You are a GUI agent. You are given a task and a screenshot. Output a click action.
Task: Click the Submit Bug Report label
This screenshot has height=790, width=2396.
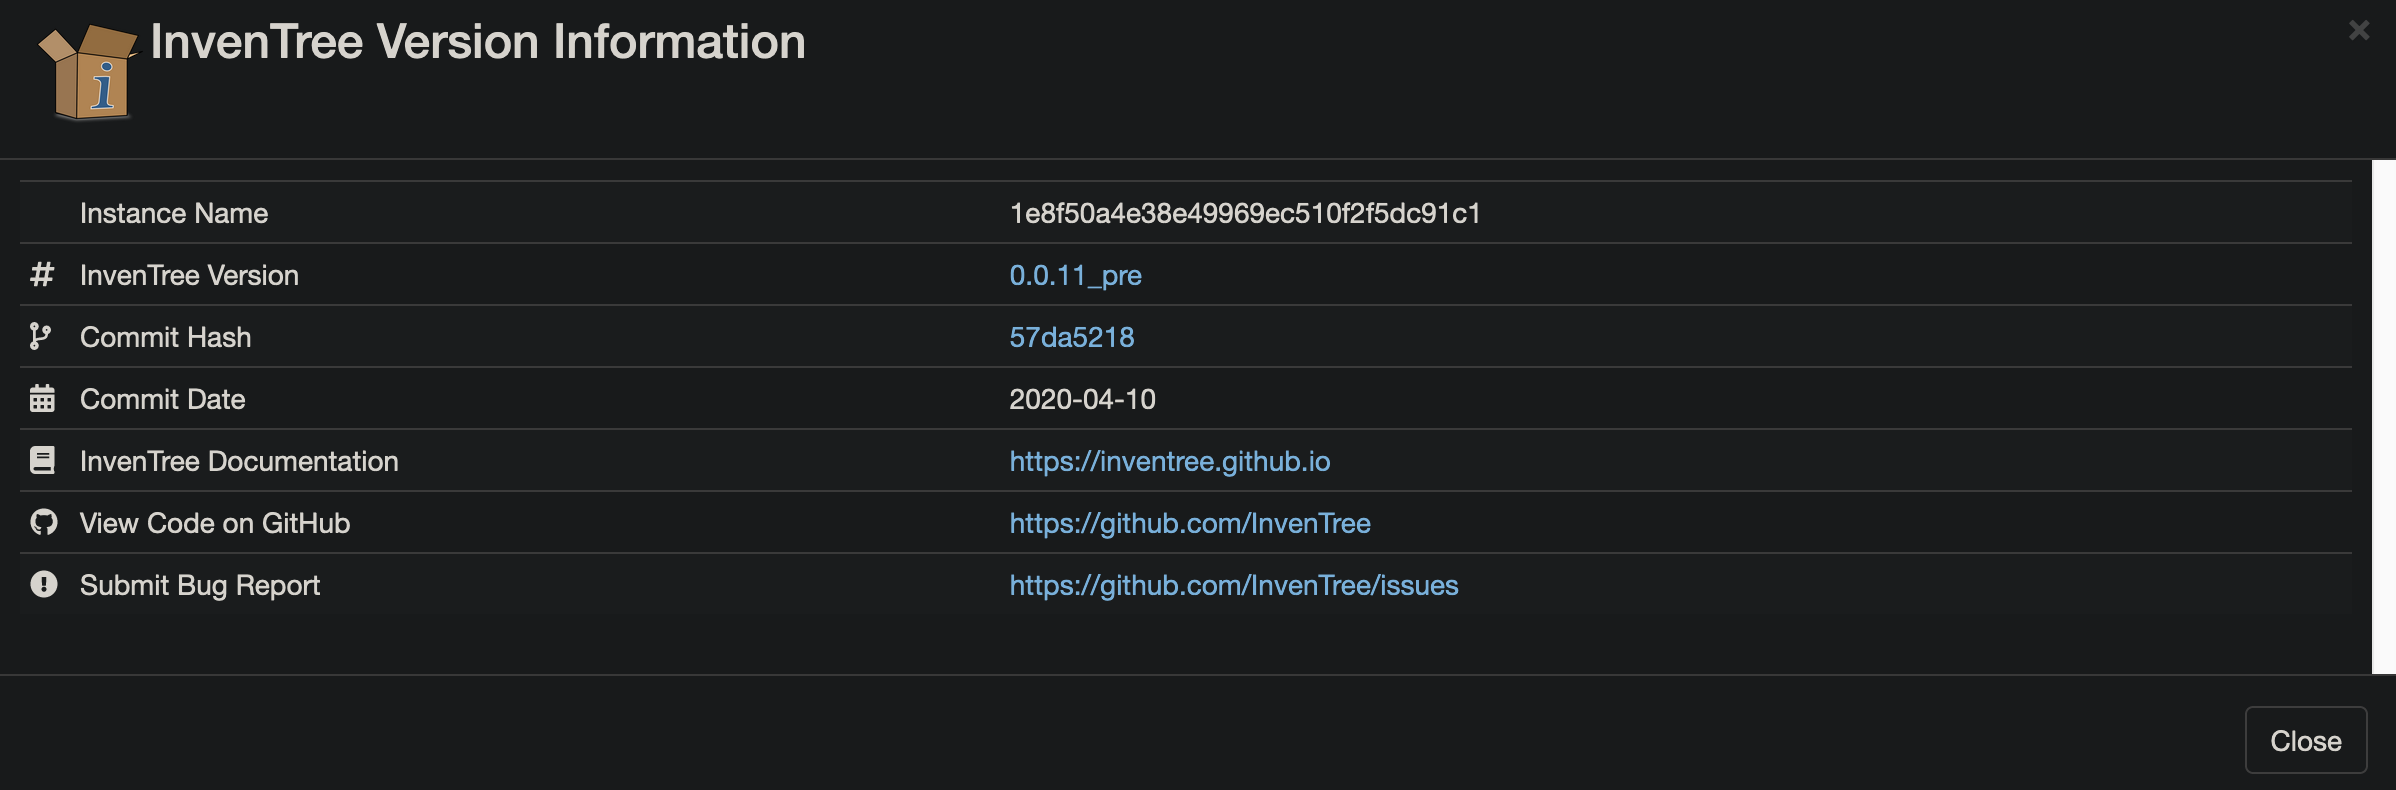pos(199,585)
